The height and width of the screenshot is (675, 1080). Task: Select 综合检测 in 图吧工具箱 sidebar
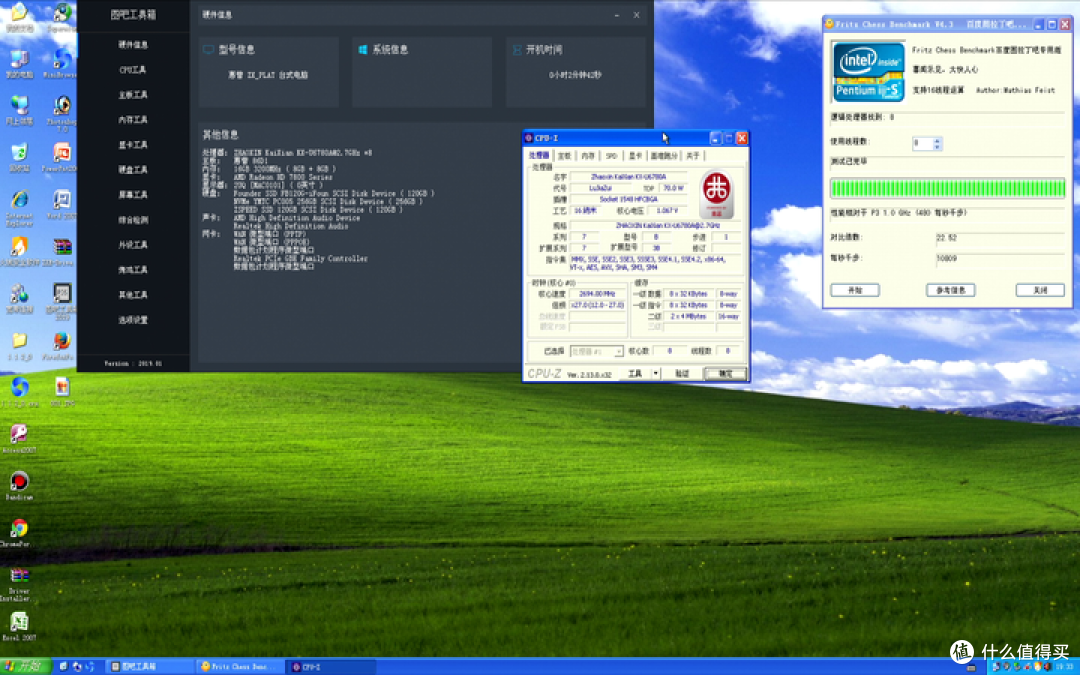pyautogui.click(x=133, y=220)
